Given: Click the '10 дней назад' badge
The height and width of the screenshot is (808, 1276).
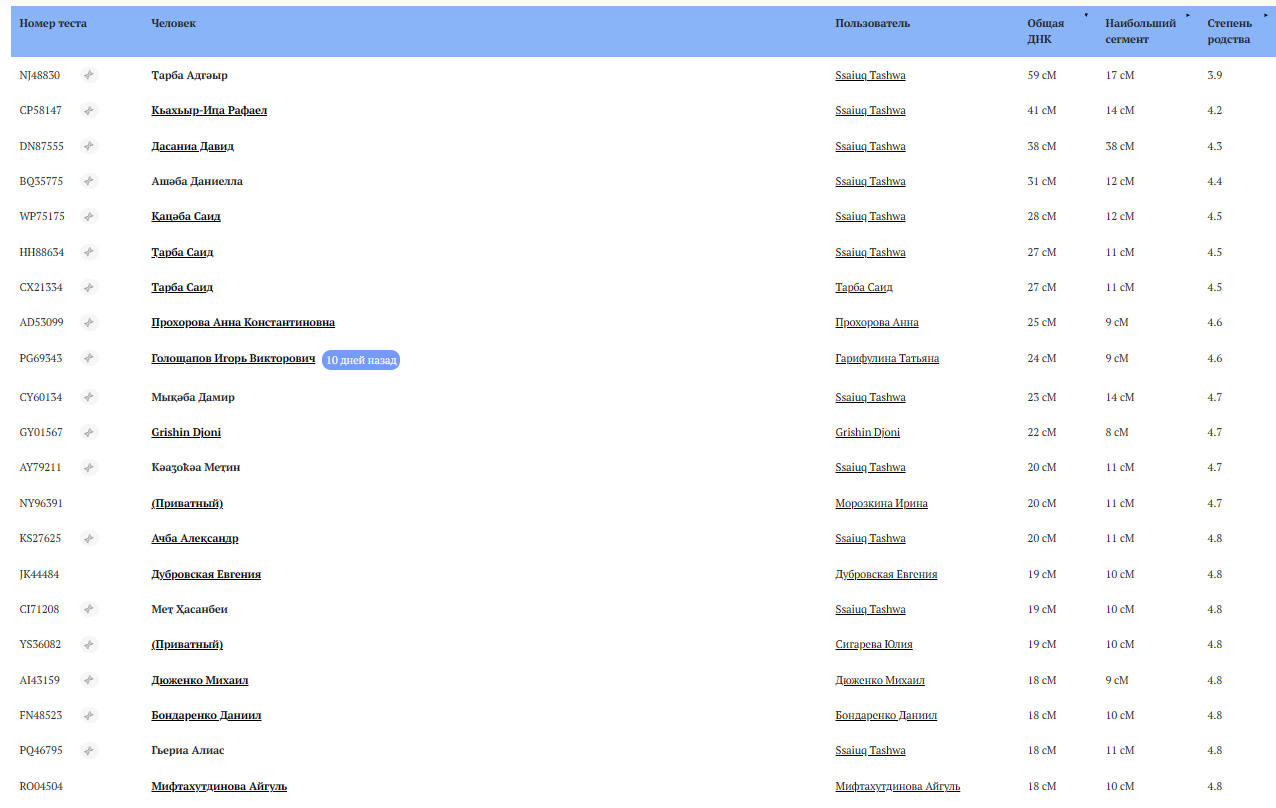Looking at the screenshot, I should (361, 360).
